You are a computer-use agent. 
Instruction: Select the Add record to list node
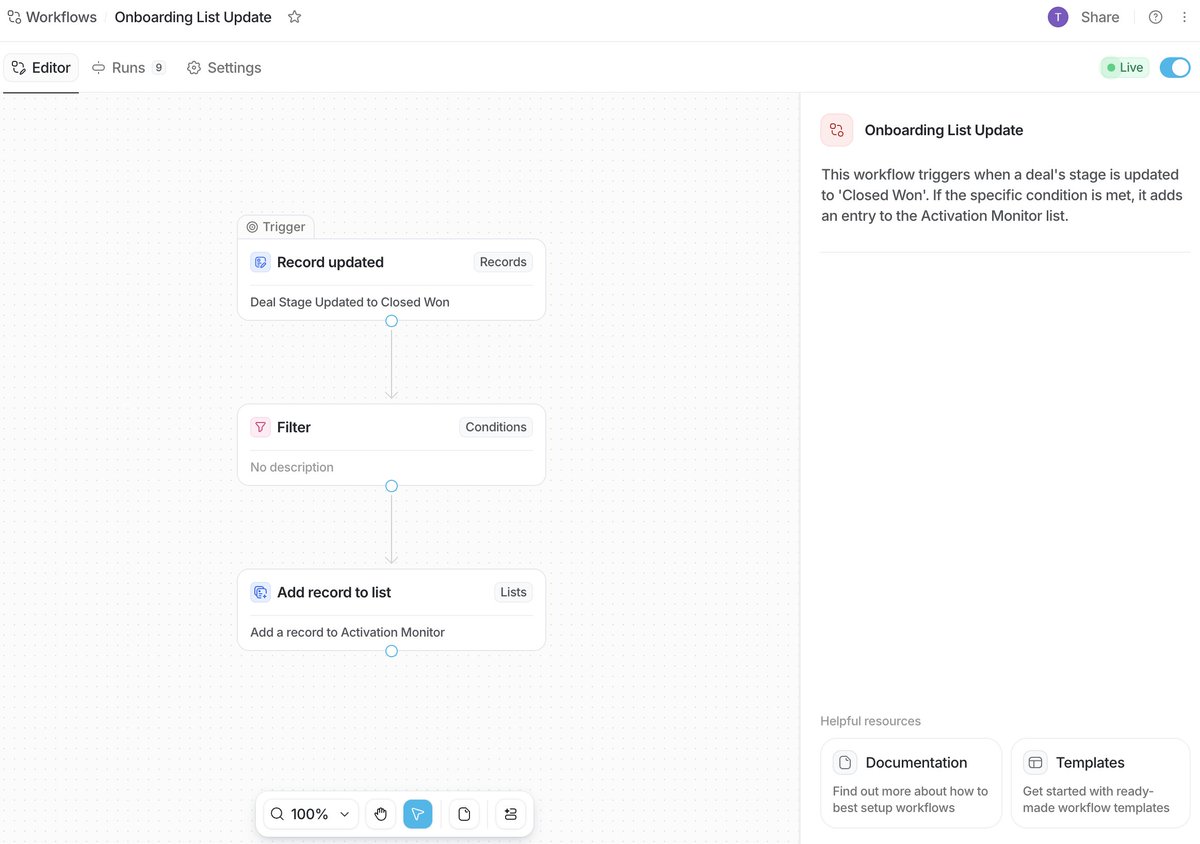coord(391,610)
